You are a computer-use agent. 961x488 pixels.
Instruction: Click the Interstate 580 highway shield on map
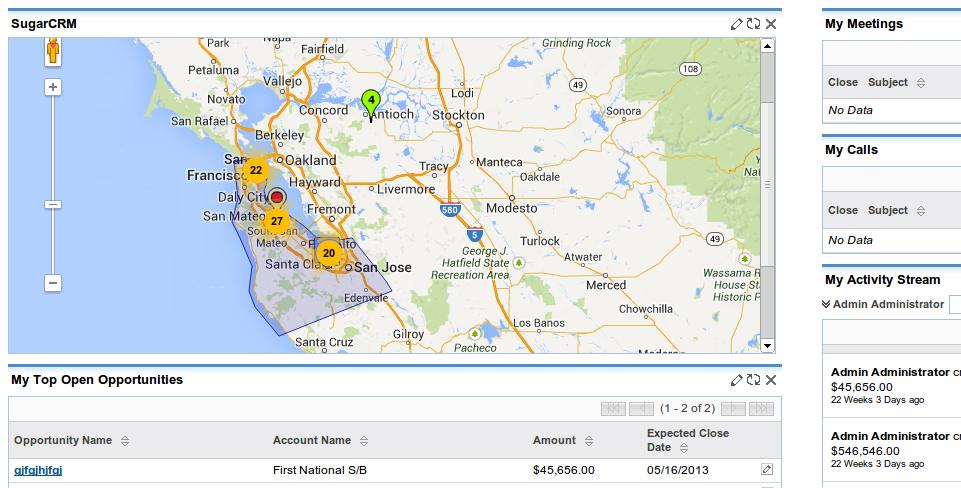(450, 209)
